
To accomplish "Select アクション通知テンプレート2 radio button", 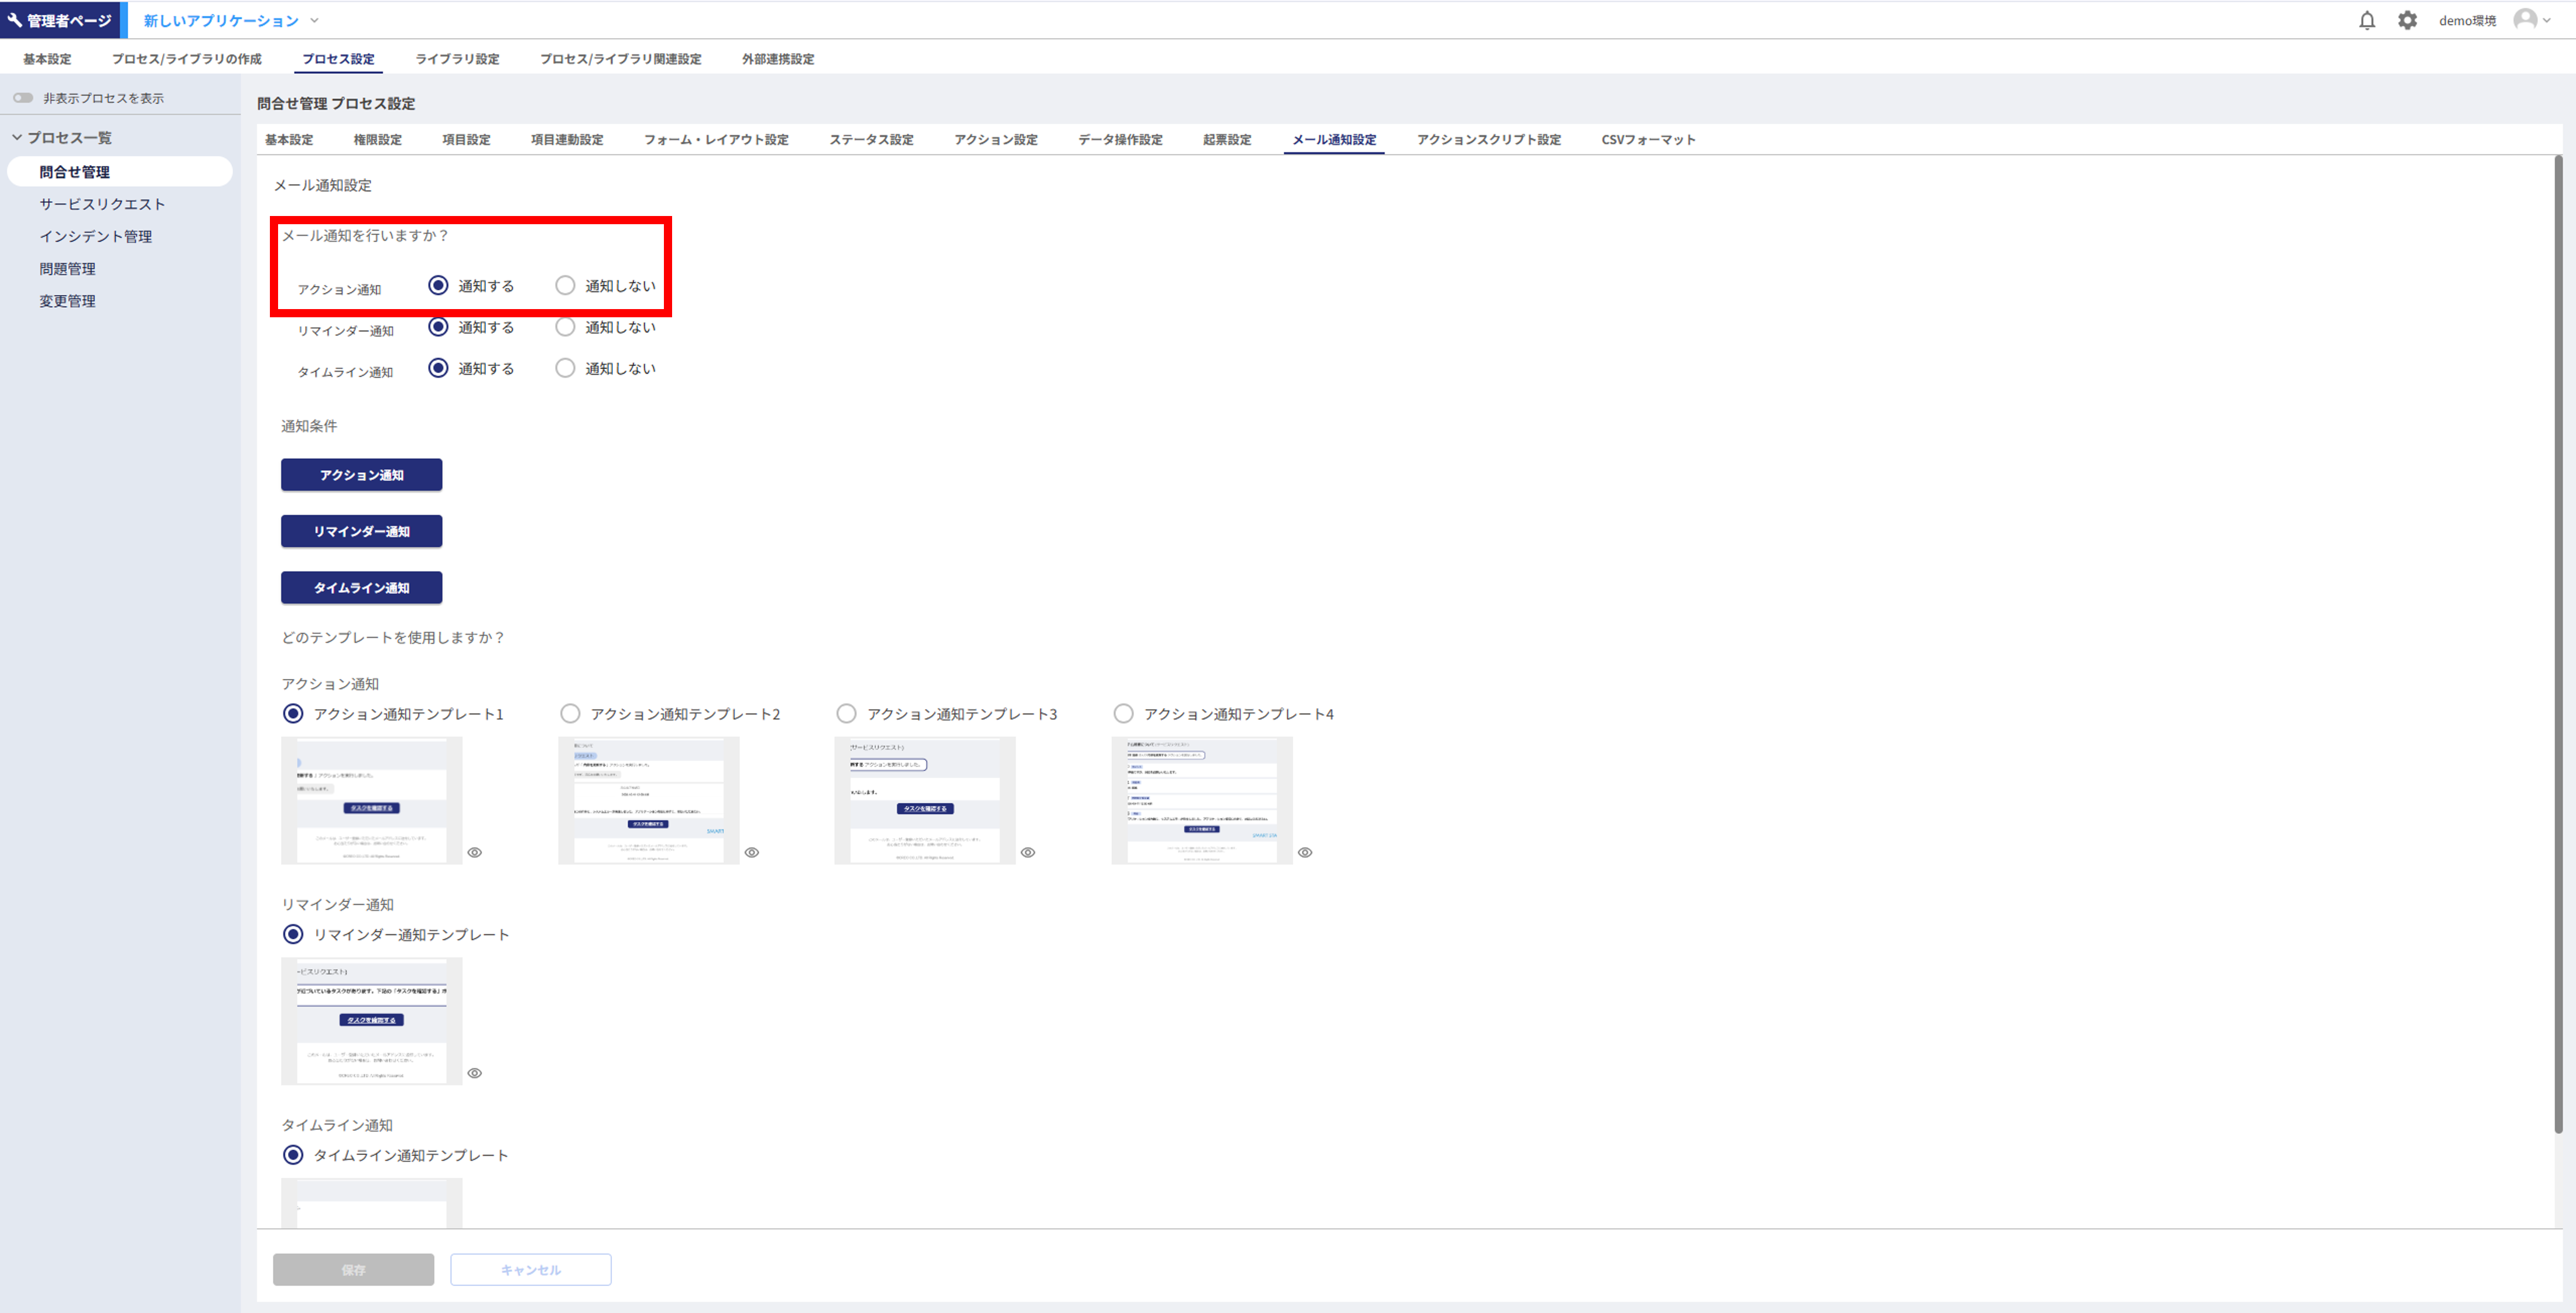I will [x=570, y=714].
